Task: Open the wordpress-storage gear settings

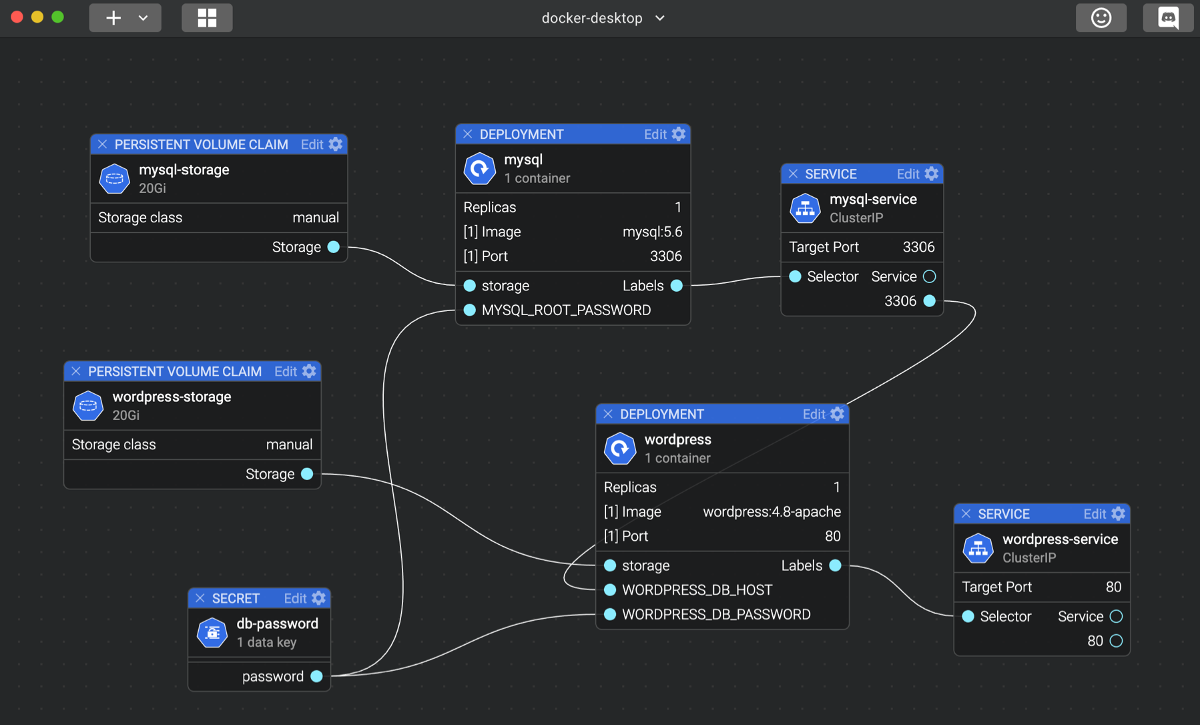Action: (x=310, y=372)
